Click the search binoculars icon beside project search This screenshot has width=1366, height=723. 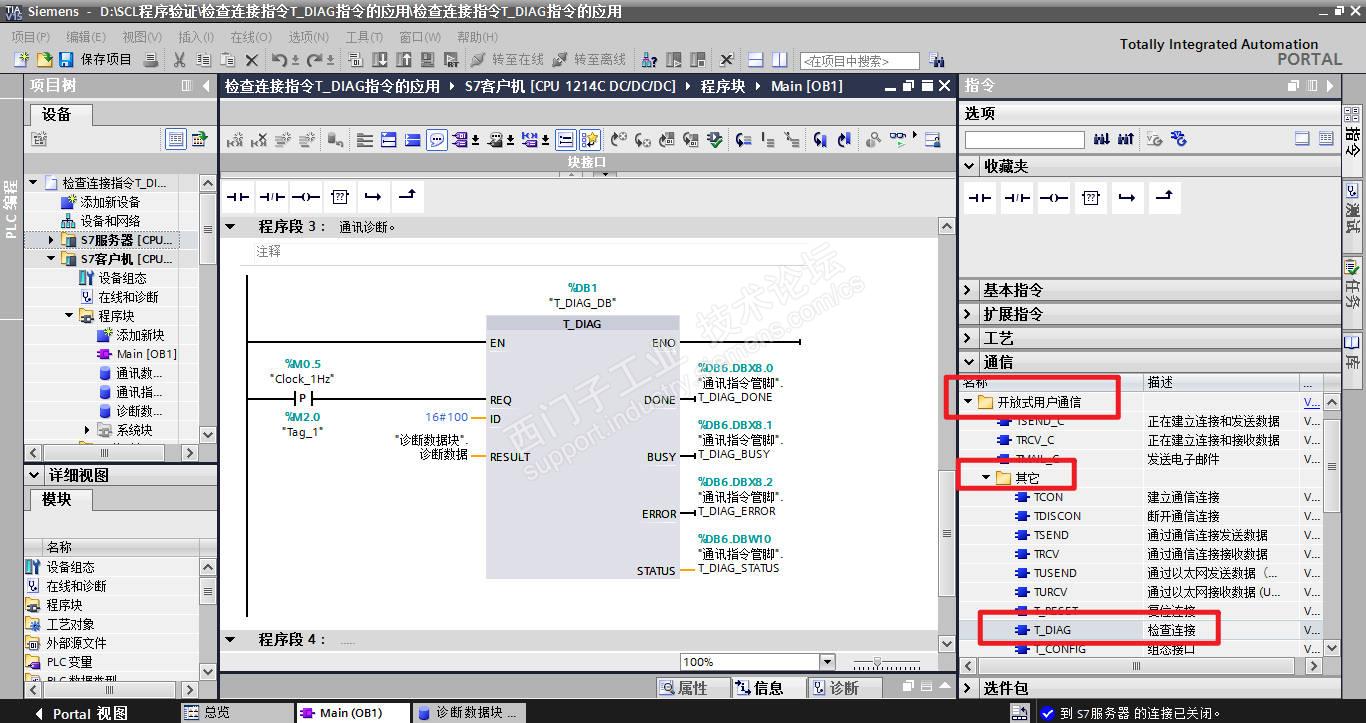tap(936, 60)
